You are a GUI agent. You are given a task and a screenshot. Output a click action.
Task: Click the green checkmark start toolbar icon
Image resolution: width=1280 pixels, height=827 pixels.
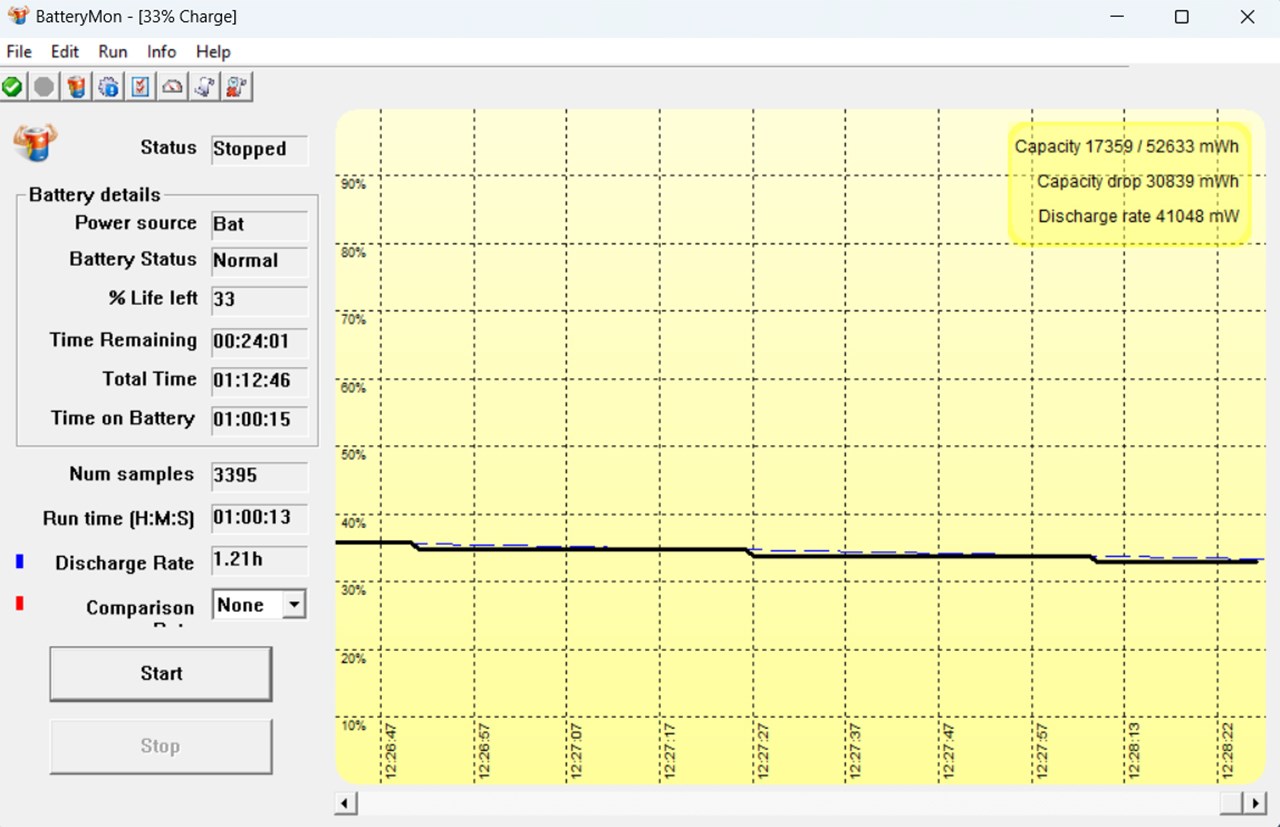[12, 88]
